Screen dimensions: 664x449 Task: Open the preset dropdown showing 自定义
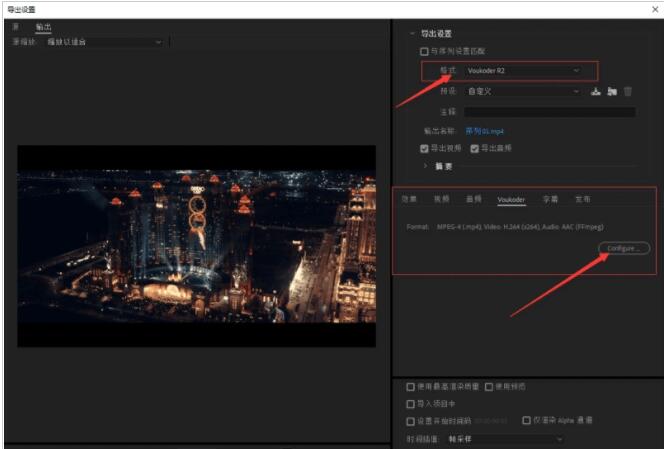523,91
